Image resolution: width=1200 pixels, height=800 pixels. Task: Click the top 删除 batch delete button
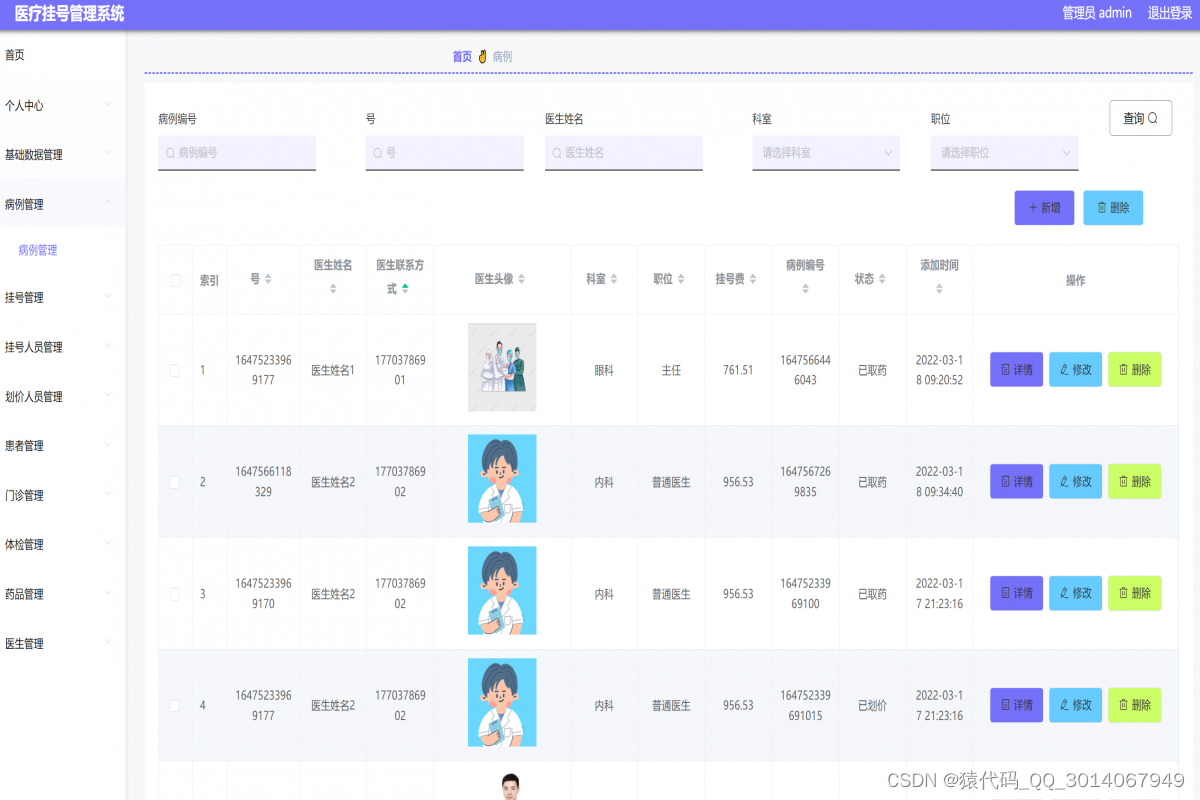[x=1113, y=208]
